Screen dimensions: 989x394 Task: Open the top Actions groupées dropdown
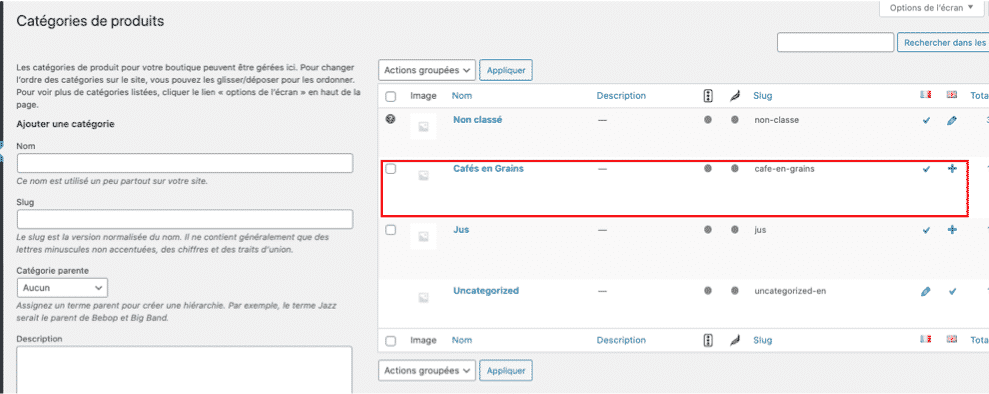[x=427, y=70]
